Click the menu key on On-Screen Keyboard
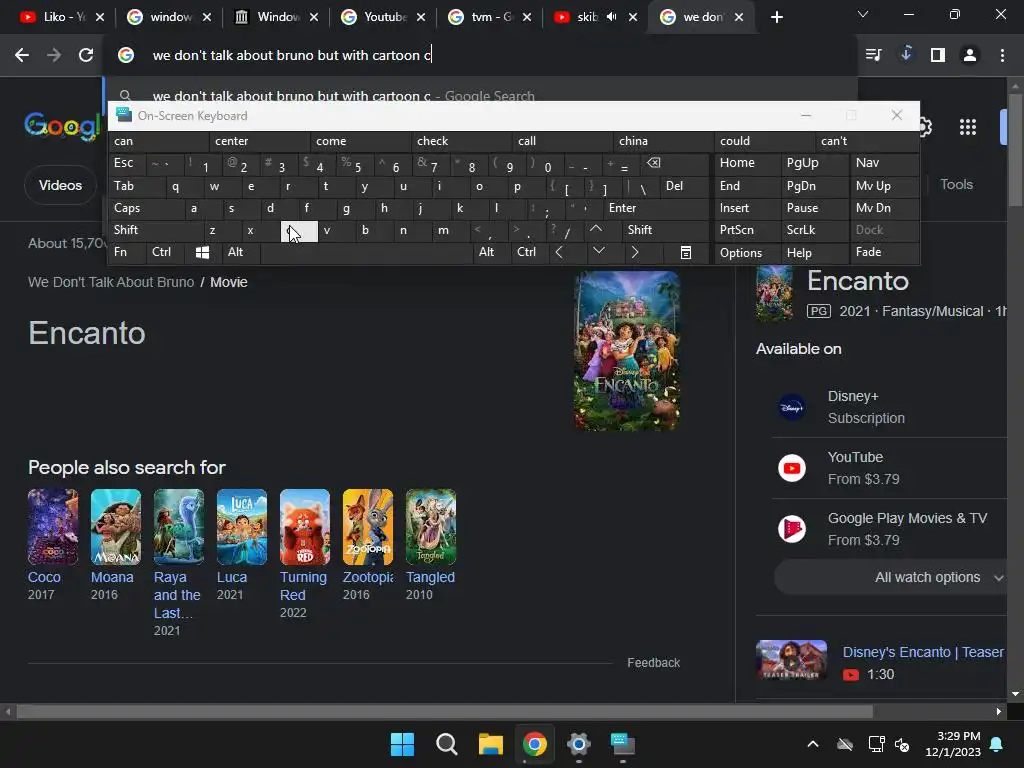 (686, 252)
